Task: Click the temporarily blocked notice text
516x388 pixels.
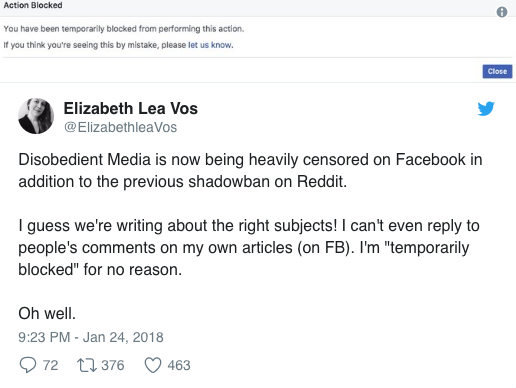Action: [x=124, y=29]
